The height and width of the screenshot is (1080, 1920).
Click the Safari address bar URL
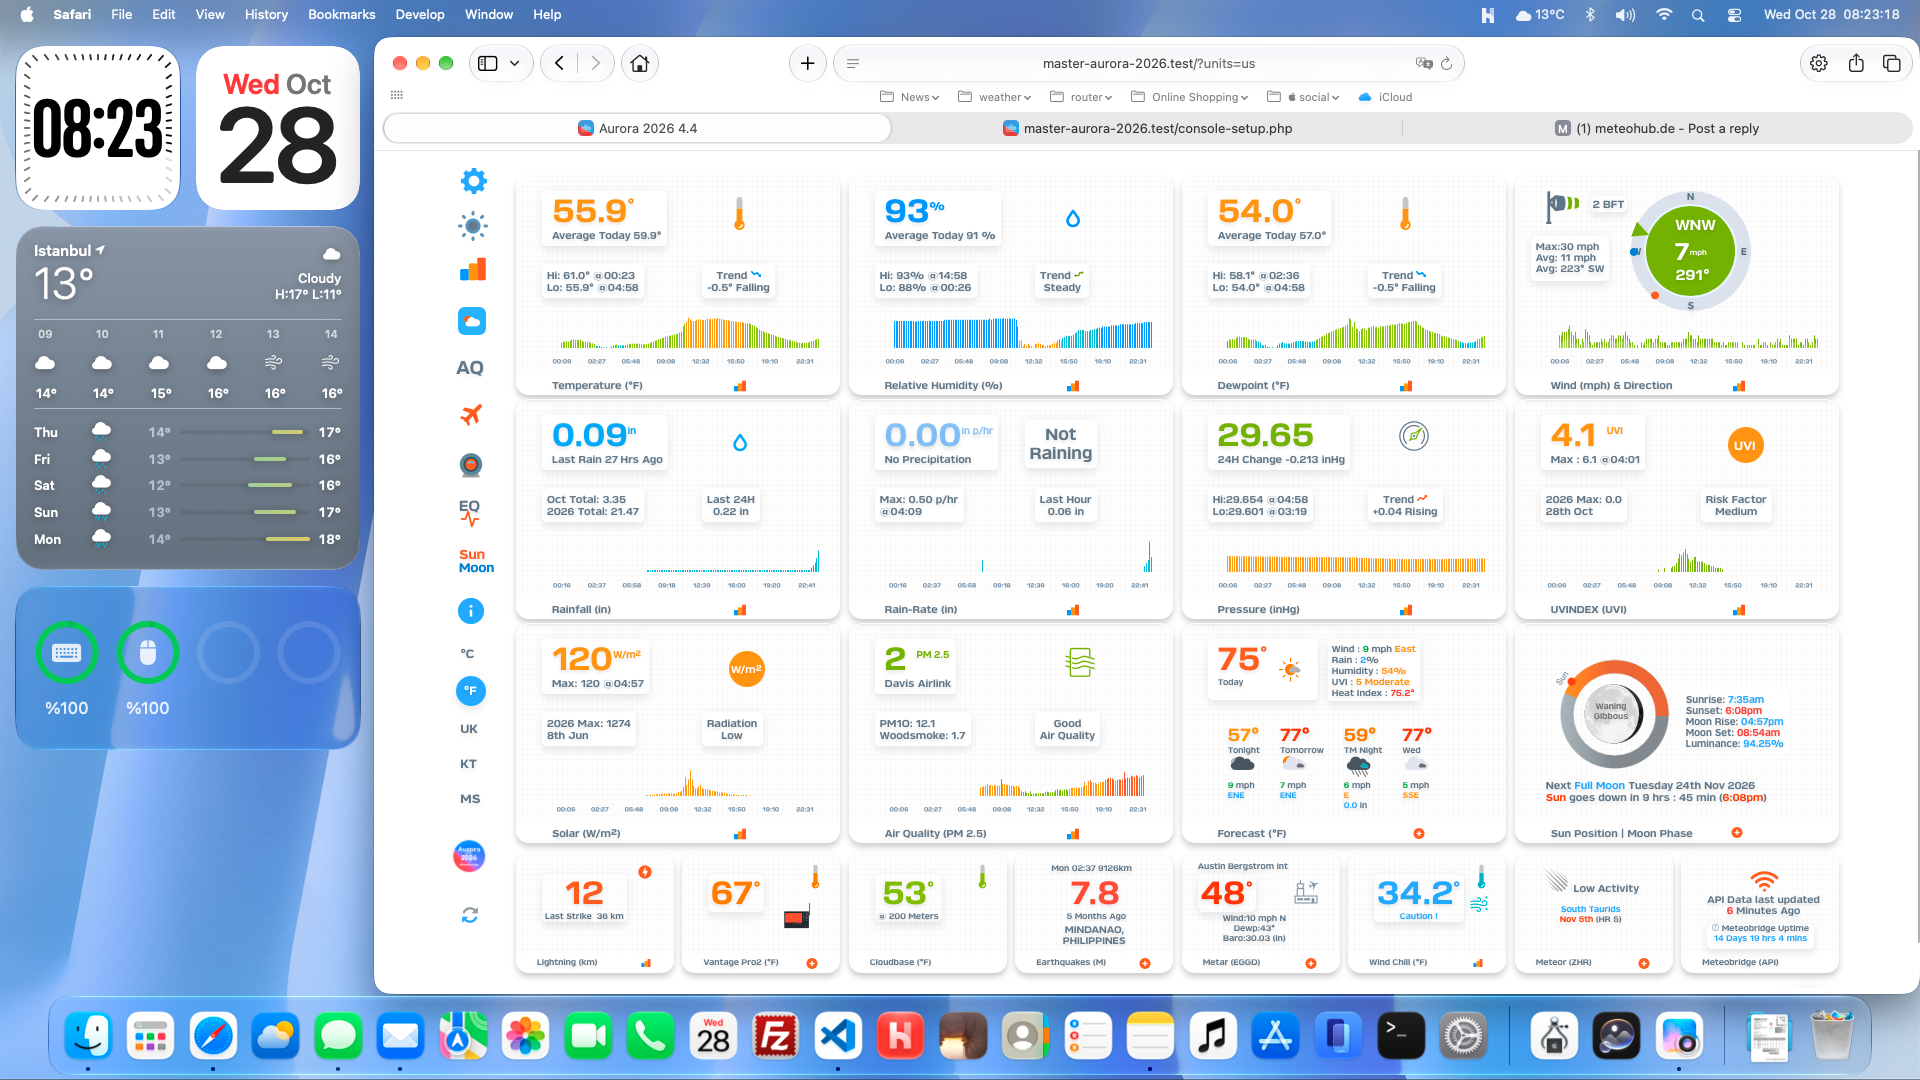click(x=1148, y=63)
